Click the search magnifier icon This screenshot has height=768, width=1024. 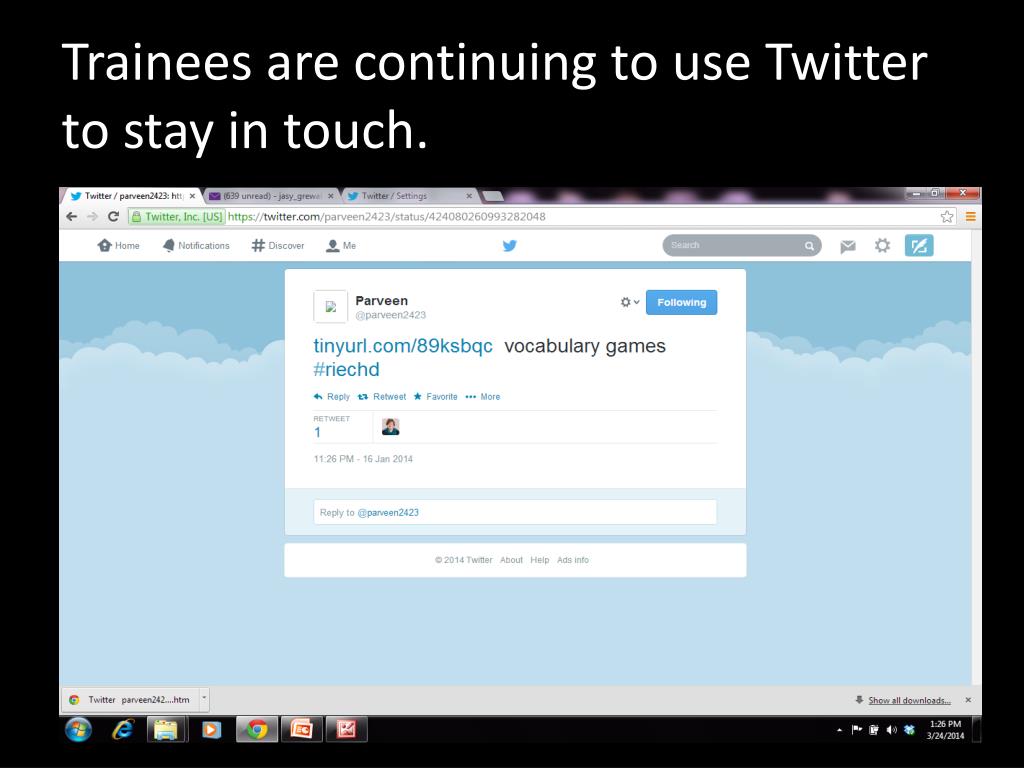pos(809,246)
